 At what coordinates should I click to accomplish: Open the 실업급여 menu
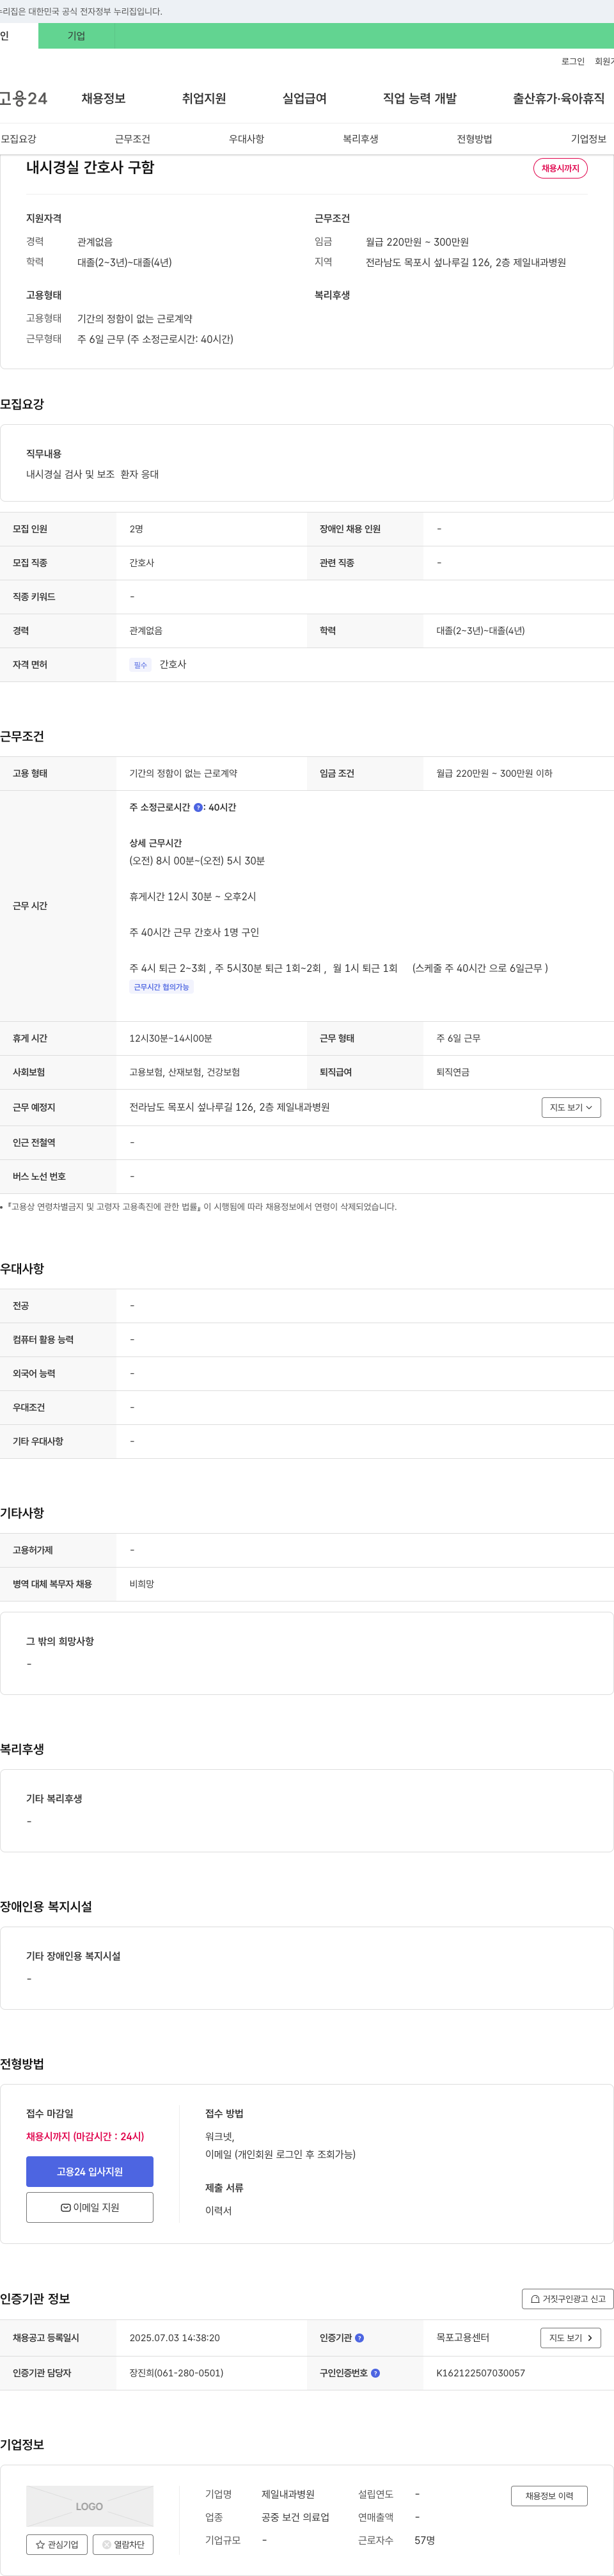pos(304,98)
